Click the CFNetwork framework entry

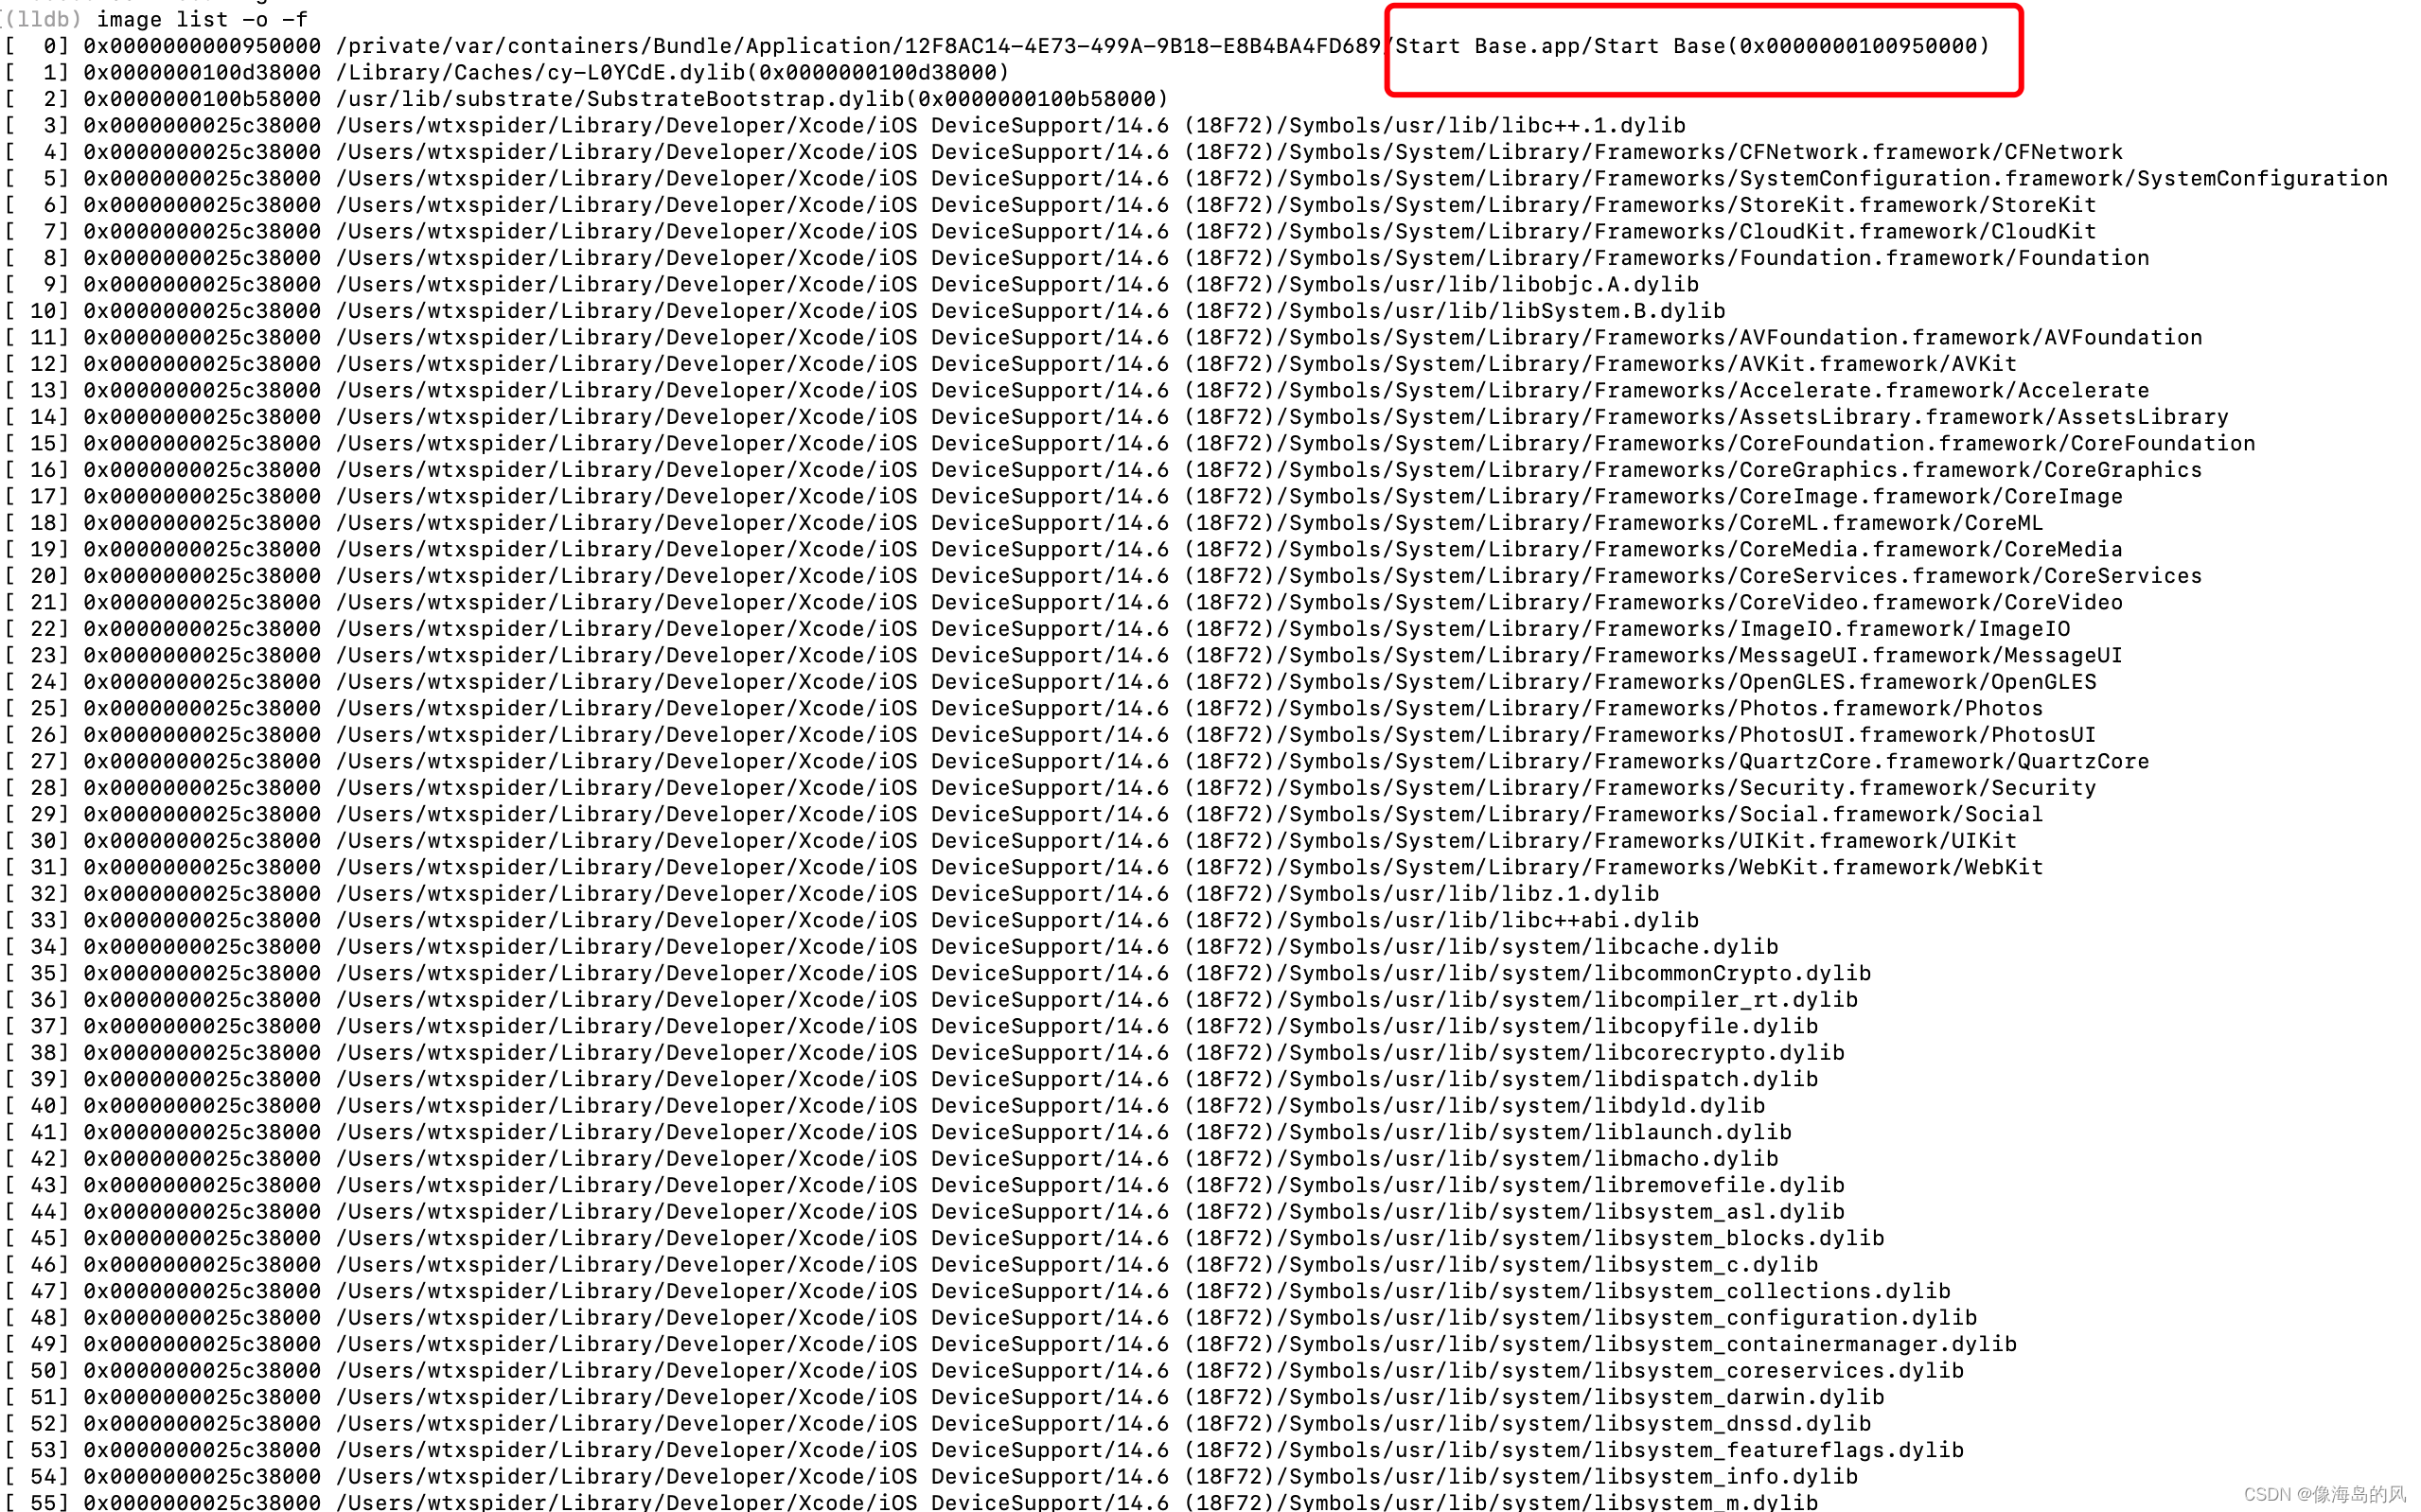click(x=1930, y=152)
